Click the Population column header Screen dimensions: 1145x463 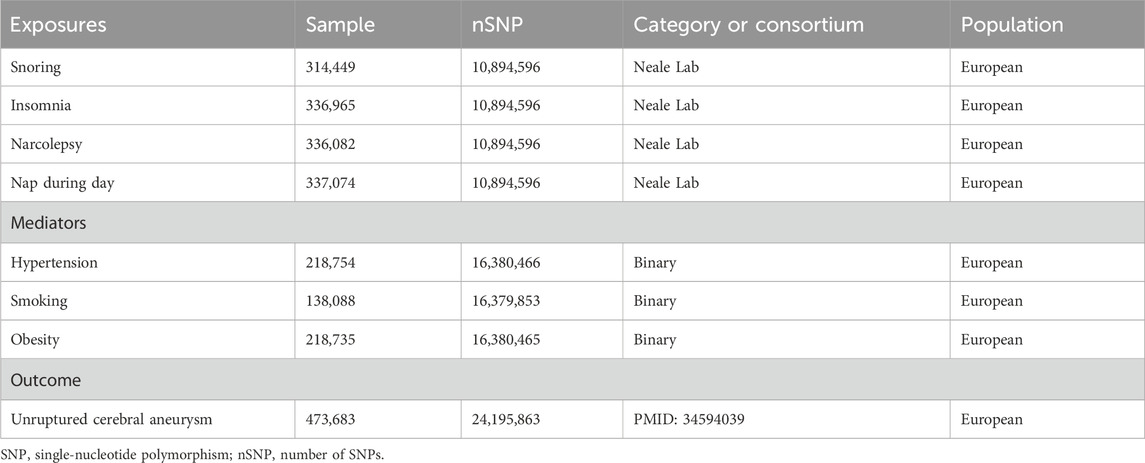[1012, 25]
